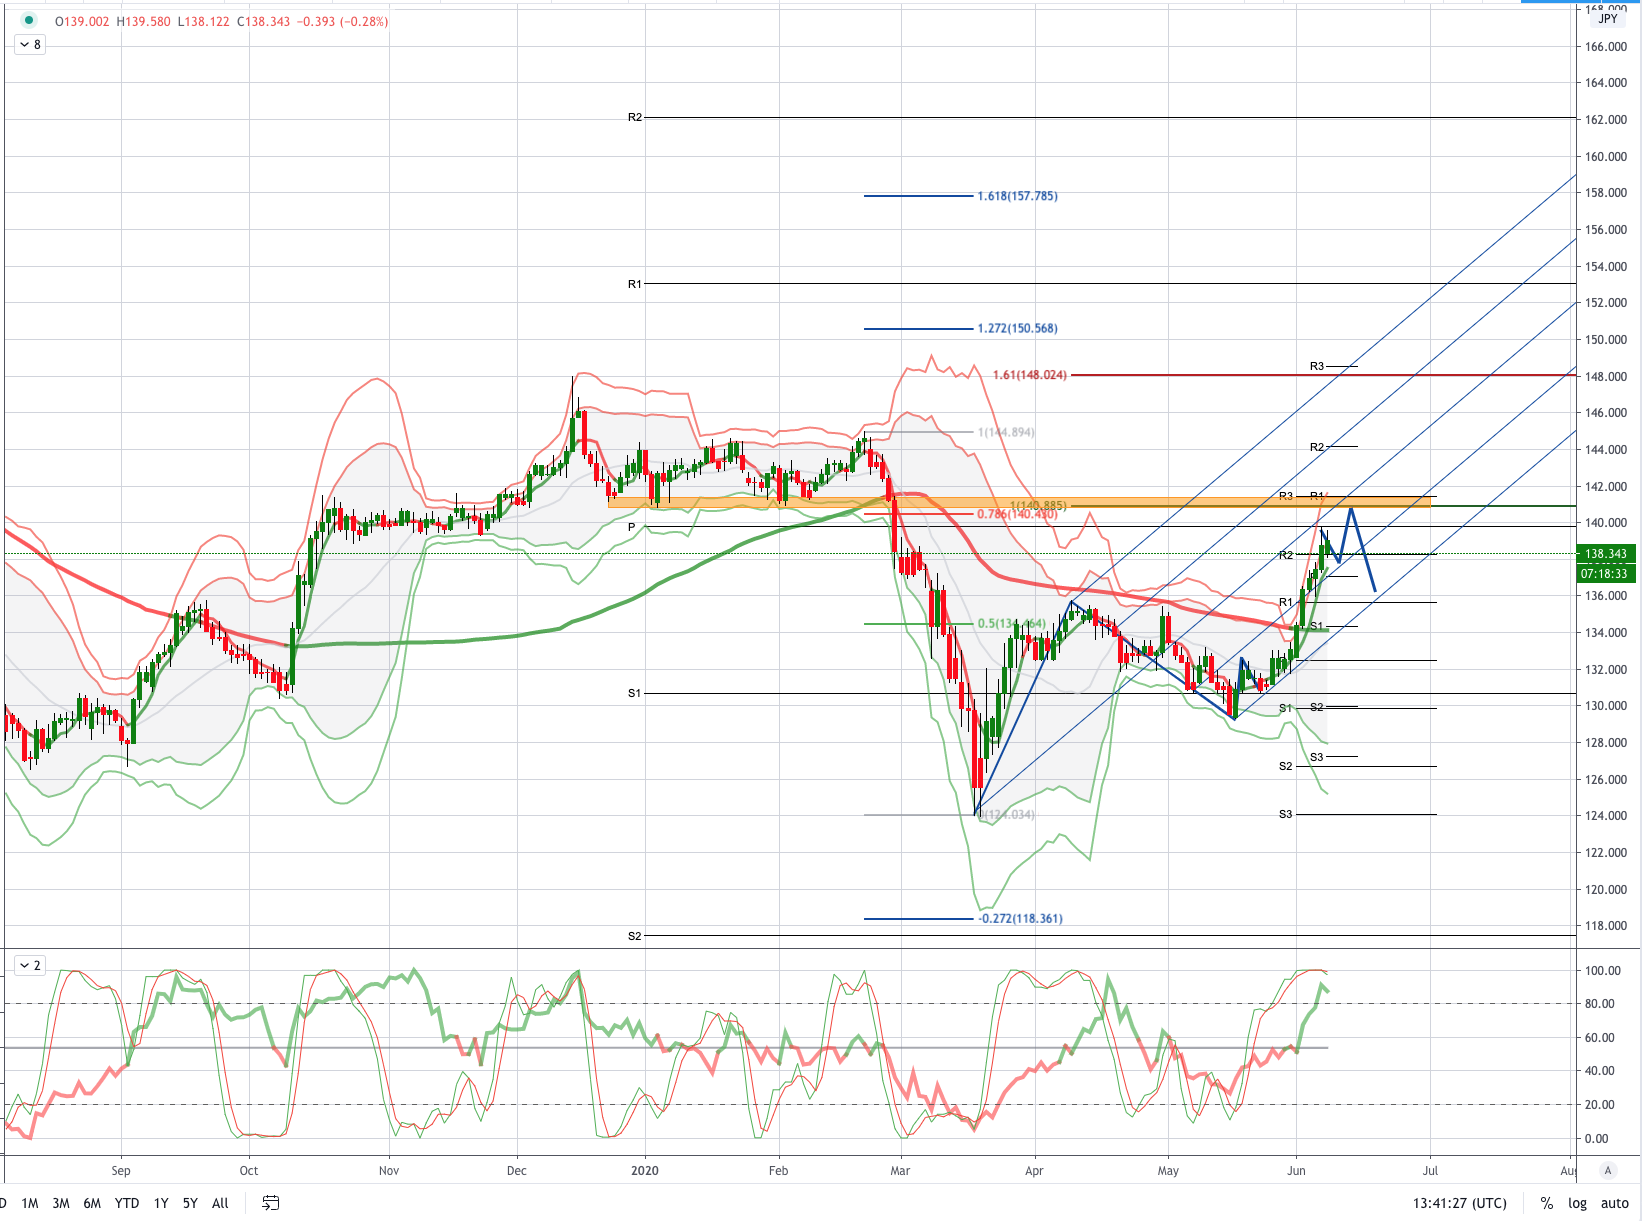Click the 1.272(150.568) Fibonacci label
Image resolution: width=1642 pixels, height=1221 pixels.
click(1017, 328)
